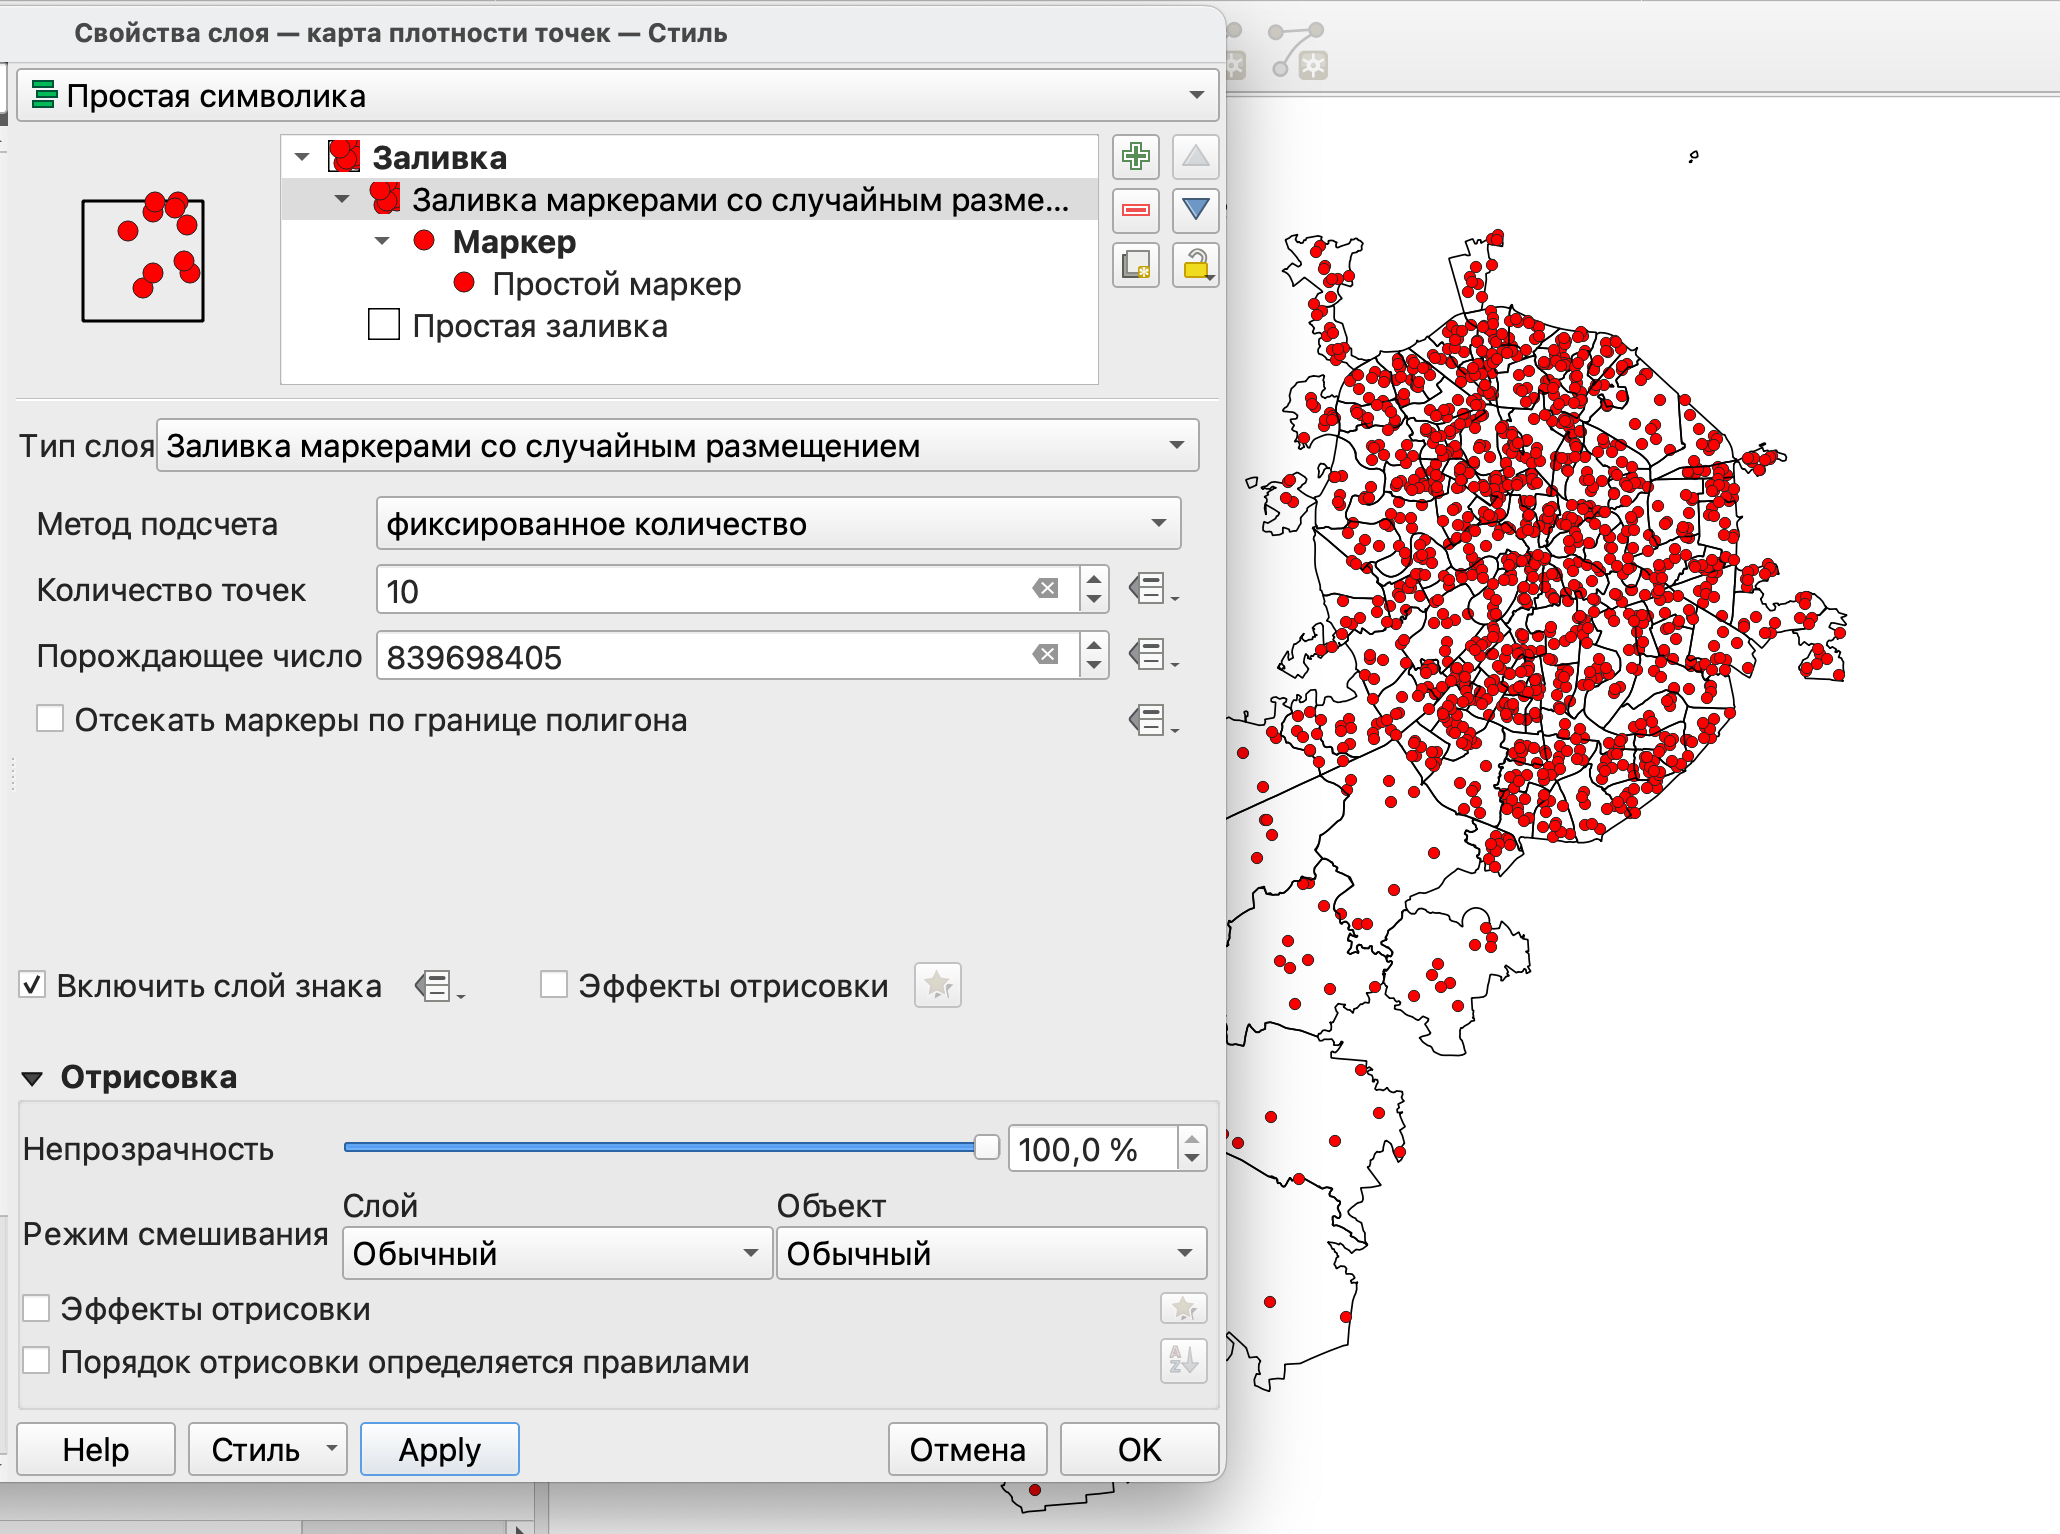Click the Непрозрачность slider handle
The width and height of the screenshot is (2060, 1534).
tap(986, 1148)
